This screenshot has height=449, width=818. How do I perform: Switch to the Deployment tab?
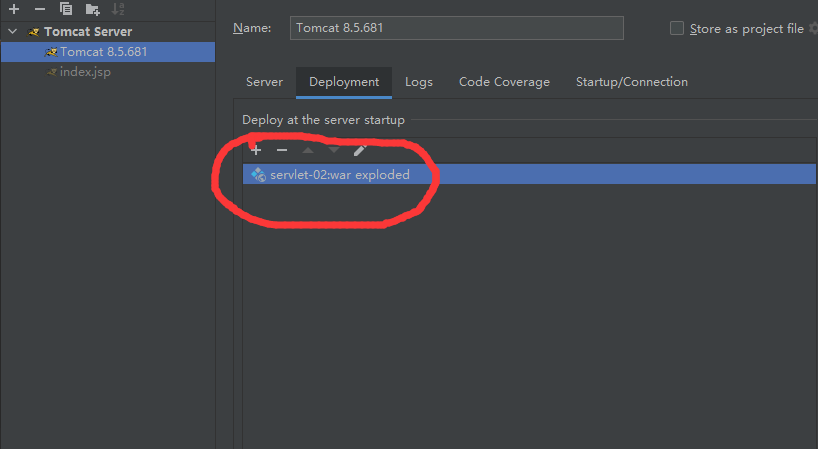click(x=344, y=82)
